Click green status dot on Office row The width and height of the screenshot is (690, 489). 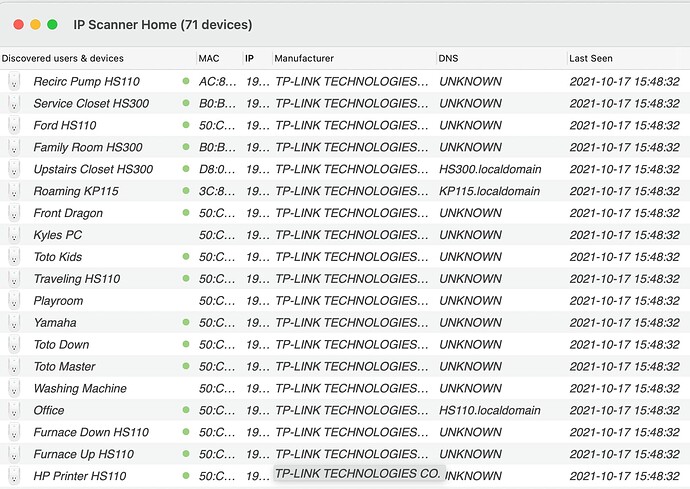[x=186, y=410]
